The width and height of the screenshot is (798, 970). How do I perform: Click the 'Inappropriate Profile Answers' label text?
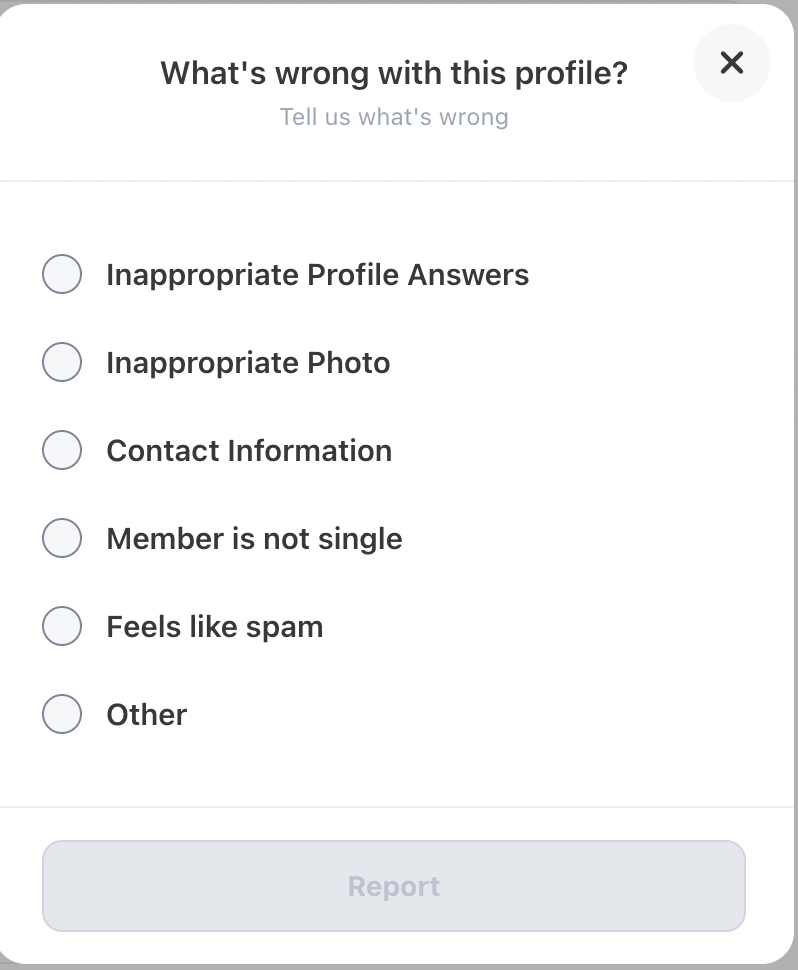[x=317, y=275]
